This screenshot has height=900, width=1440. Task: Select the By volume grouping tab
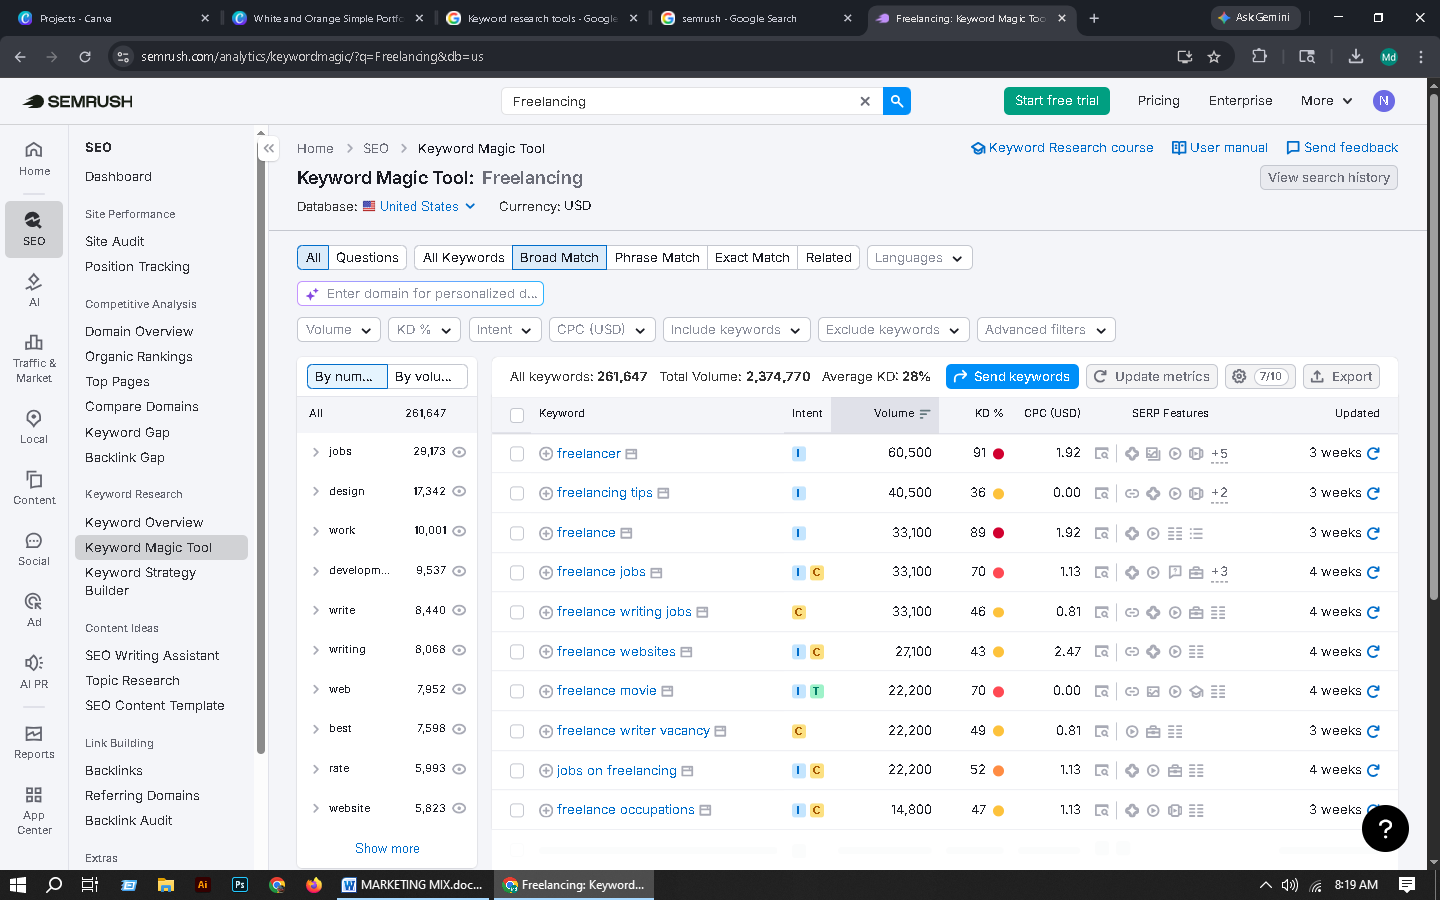(x=427, y=376)
